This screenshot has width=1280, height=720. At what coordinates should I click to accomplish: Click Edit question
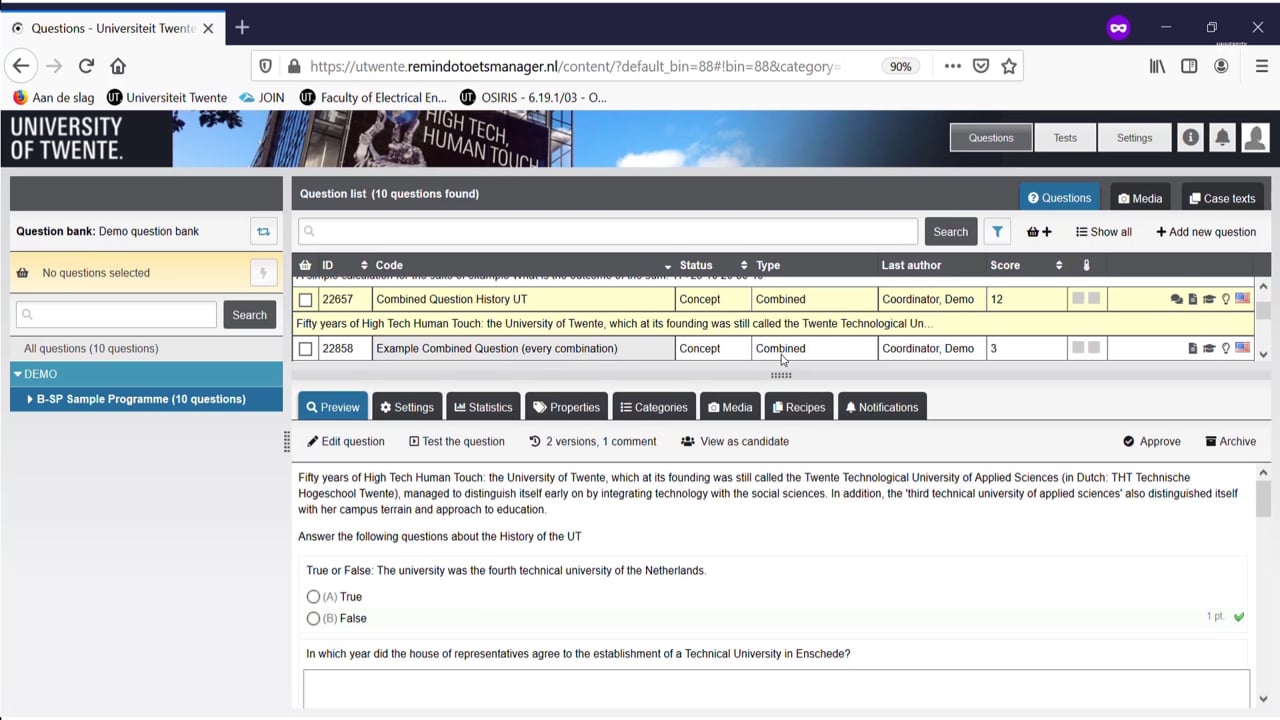[346, 441]
